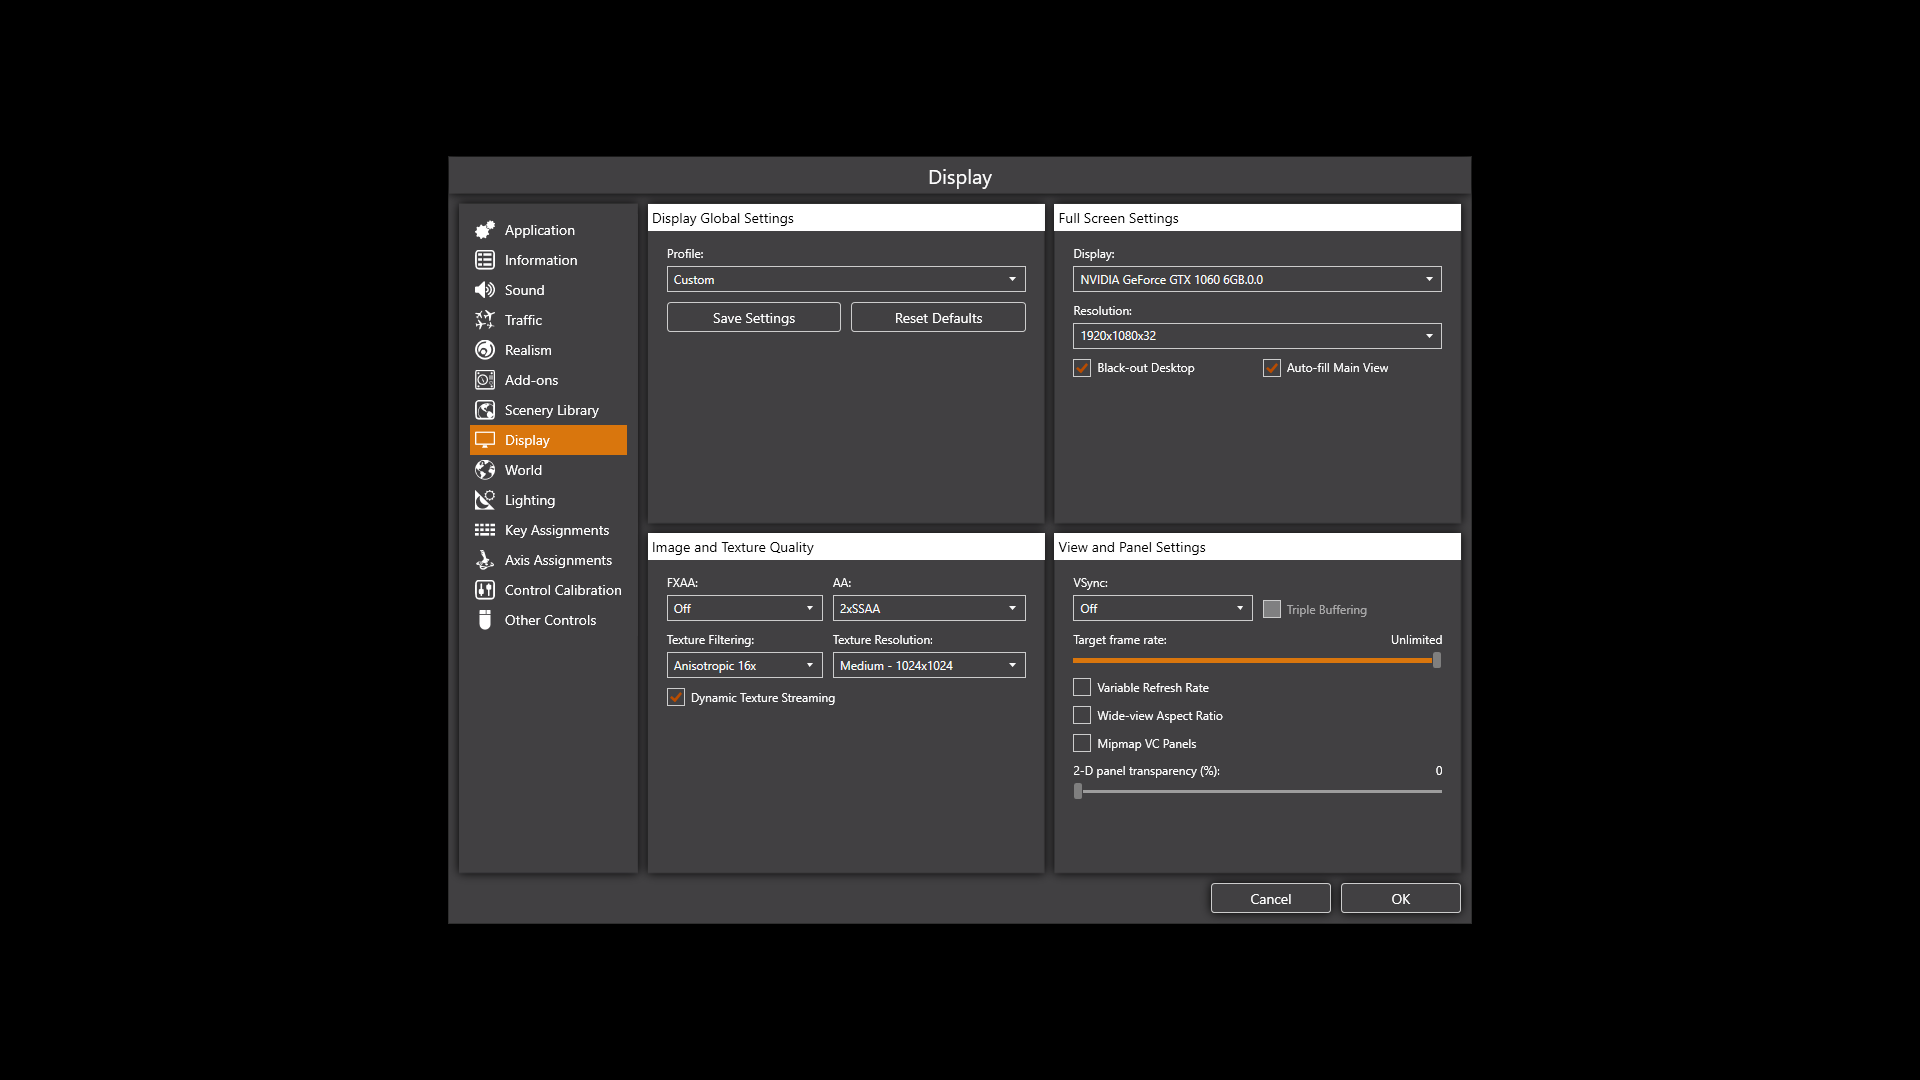The image size is (1920, 1080).
Task: Click the 2-D panel transparency slider
Action: pyautogui.click(x=1257, y=791)
